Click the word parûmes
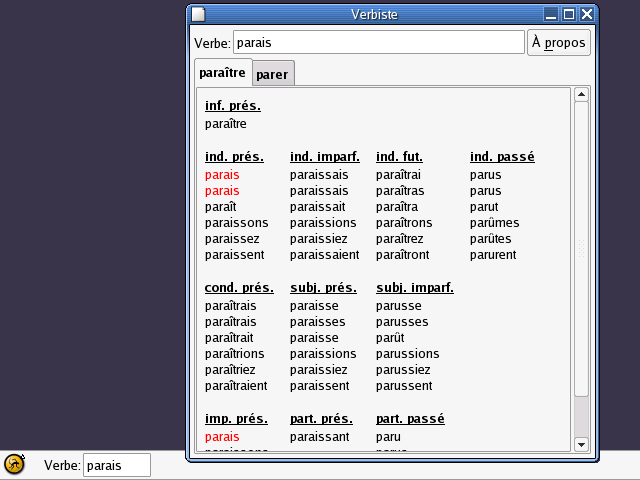 (494, 223)
